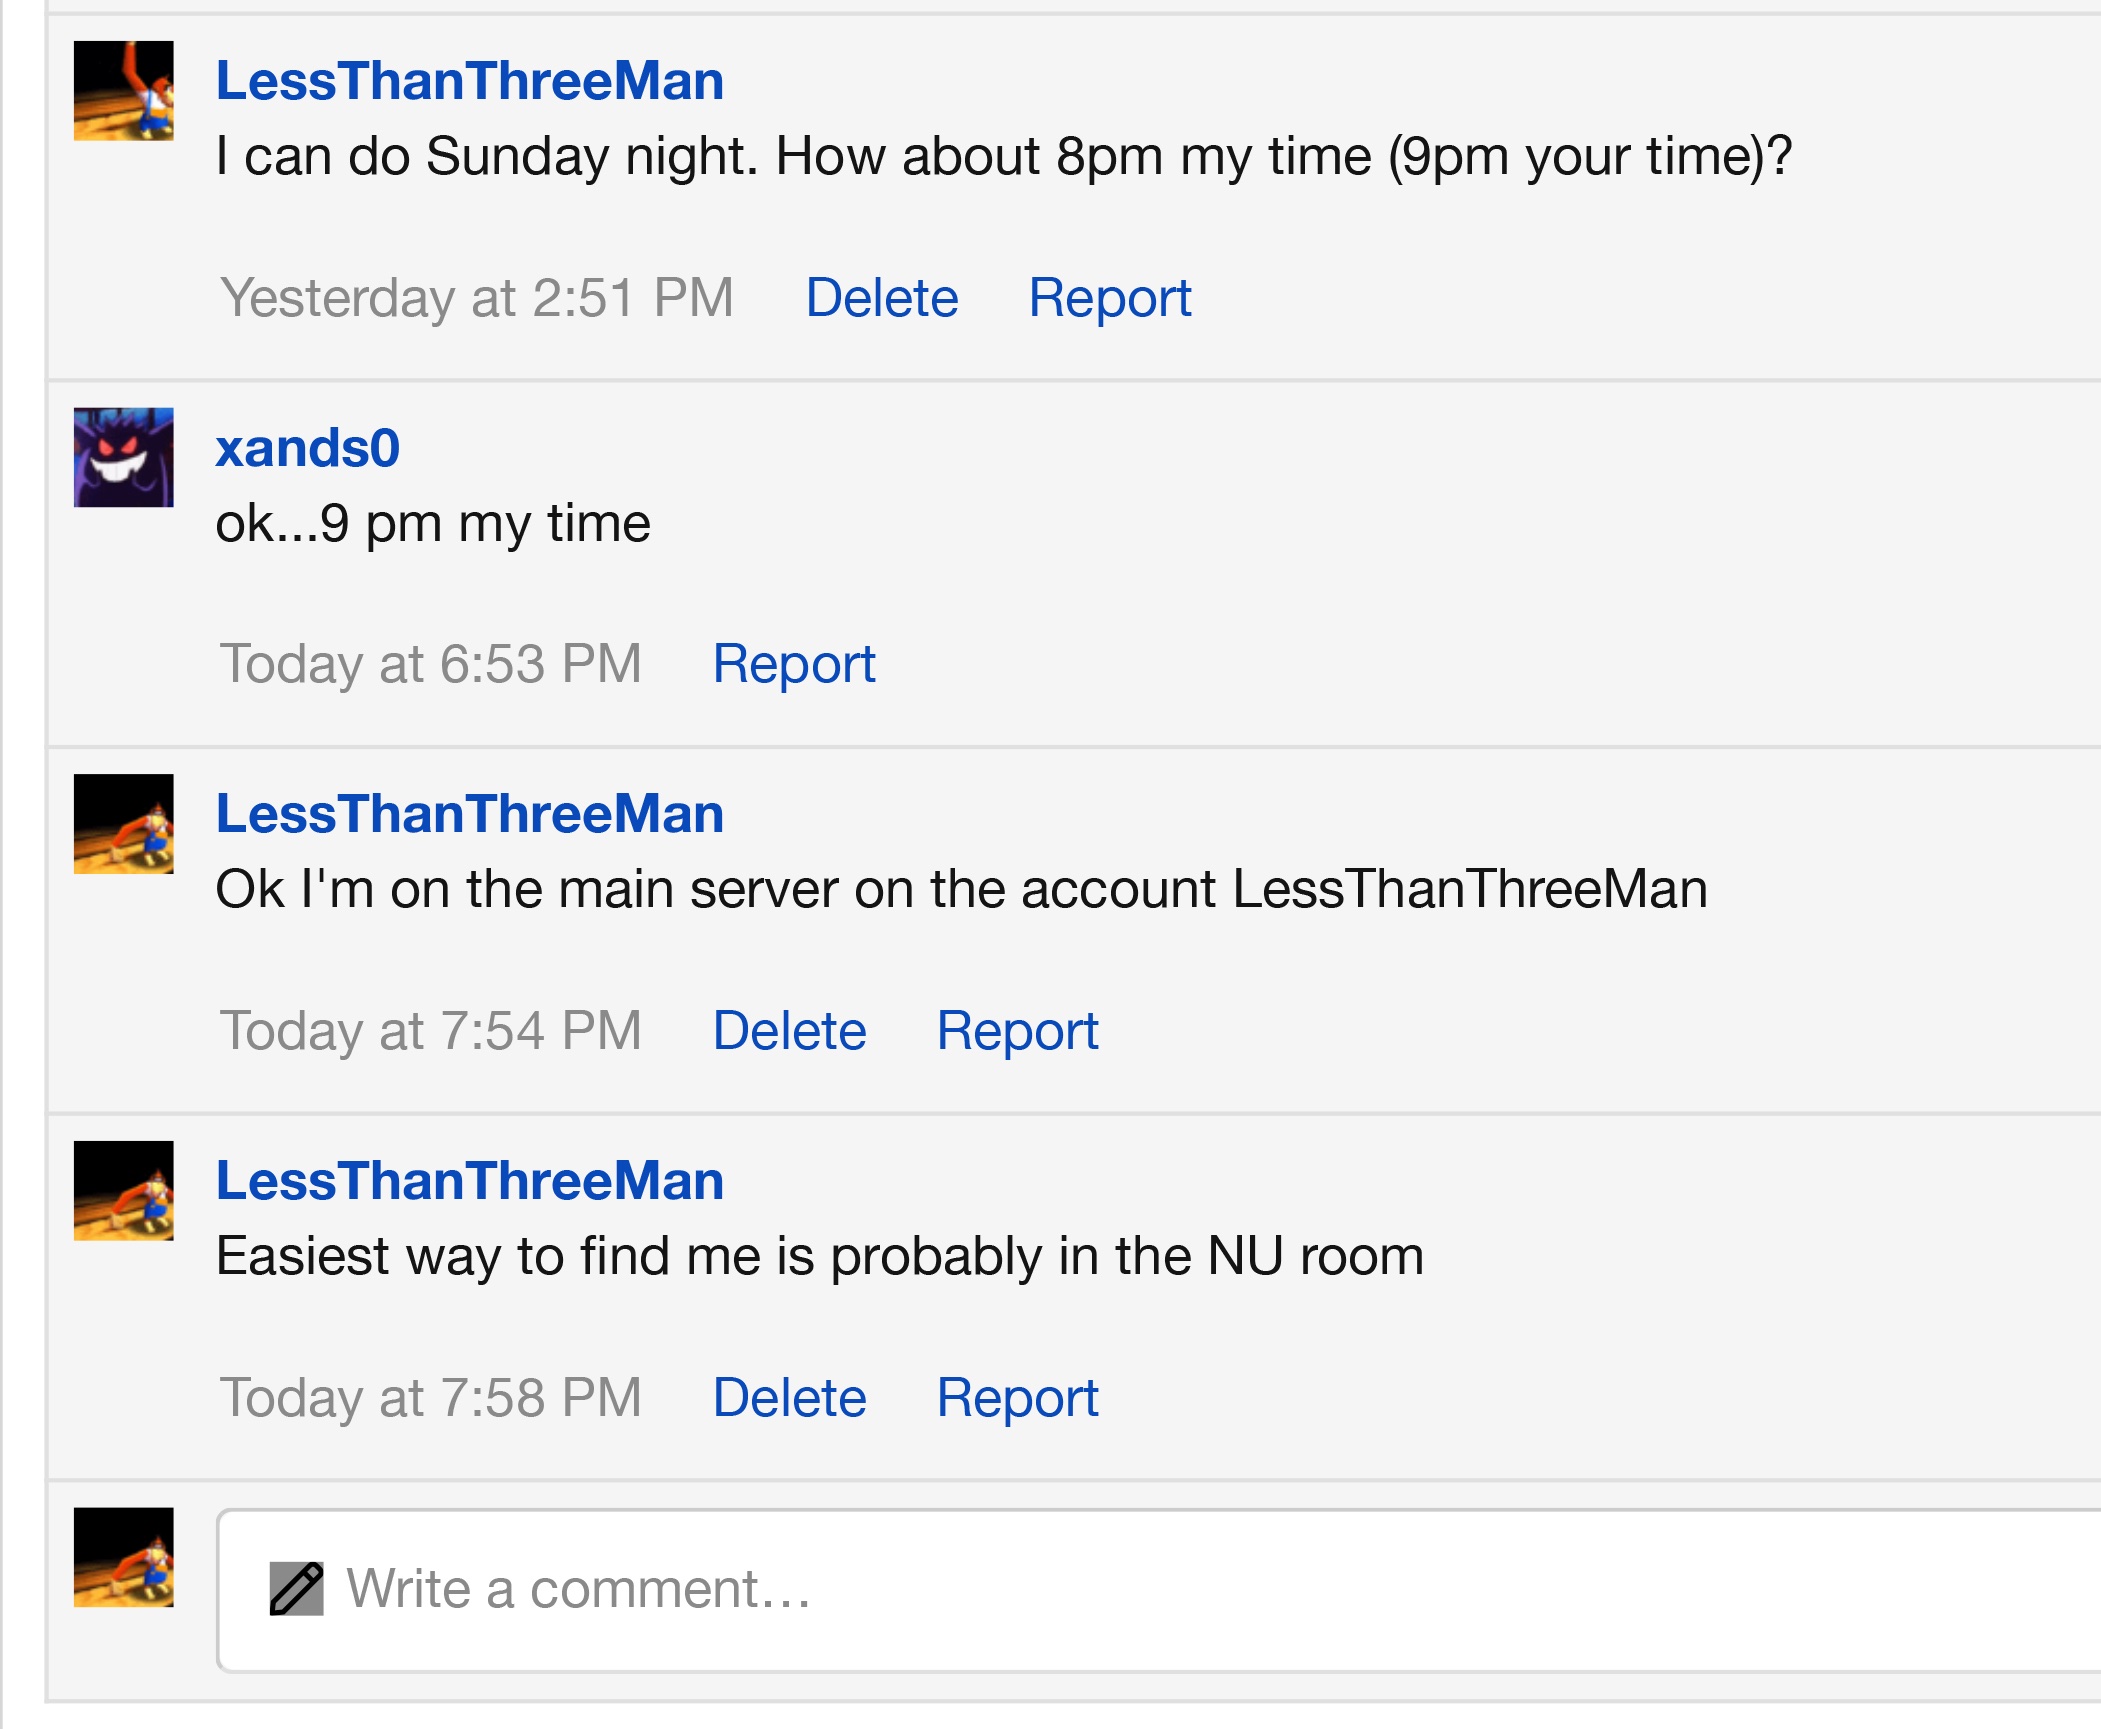The image size is (2101, 1729).
Task: Open LessThanThreeMan's profile from the first comment
Action: pyautogui.click(x=469, y=82)
